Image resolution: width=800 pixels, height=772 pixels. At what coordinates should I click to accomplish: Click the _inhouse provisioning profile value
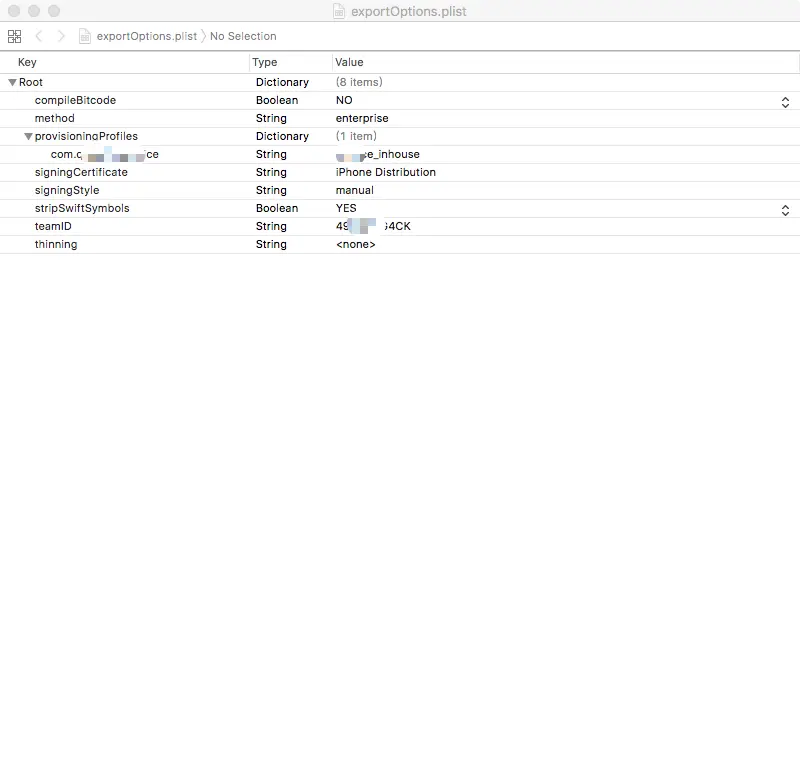pos(378,154)
